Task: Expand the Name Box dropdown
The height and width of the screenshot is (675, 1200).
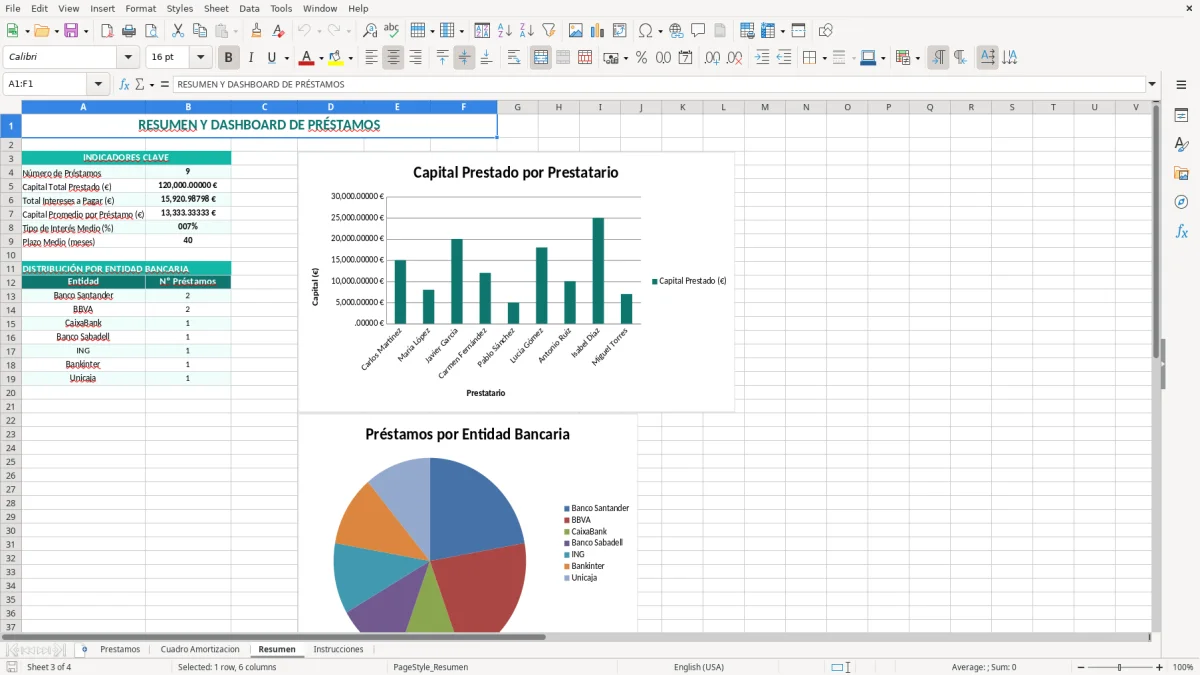Action: (98, 85)
